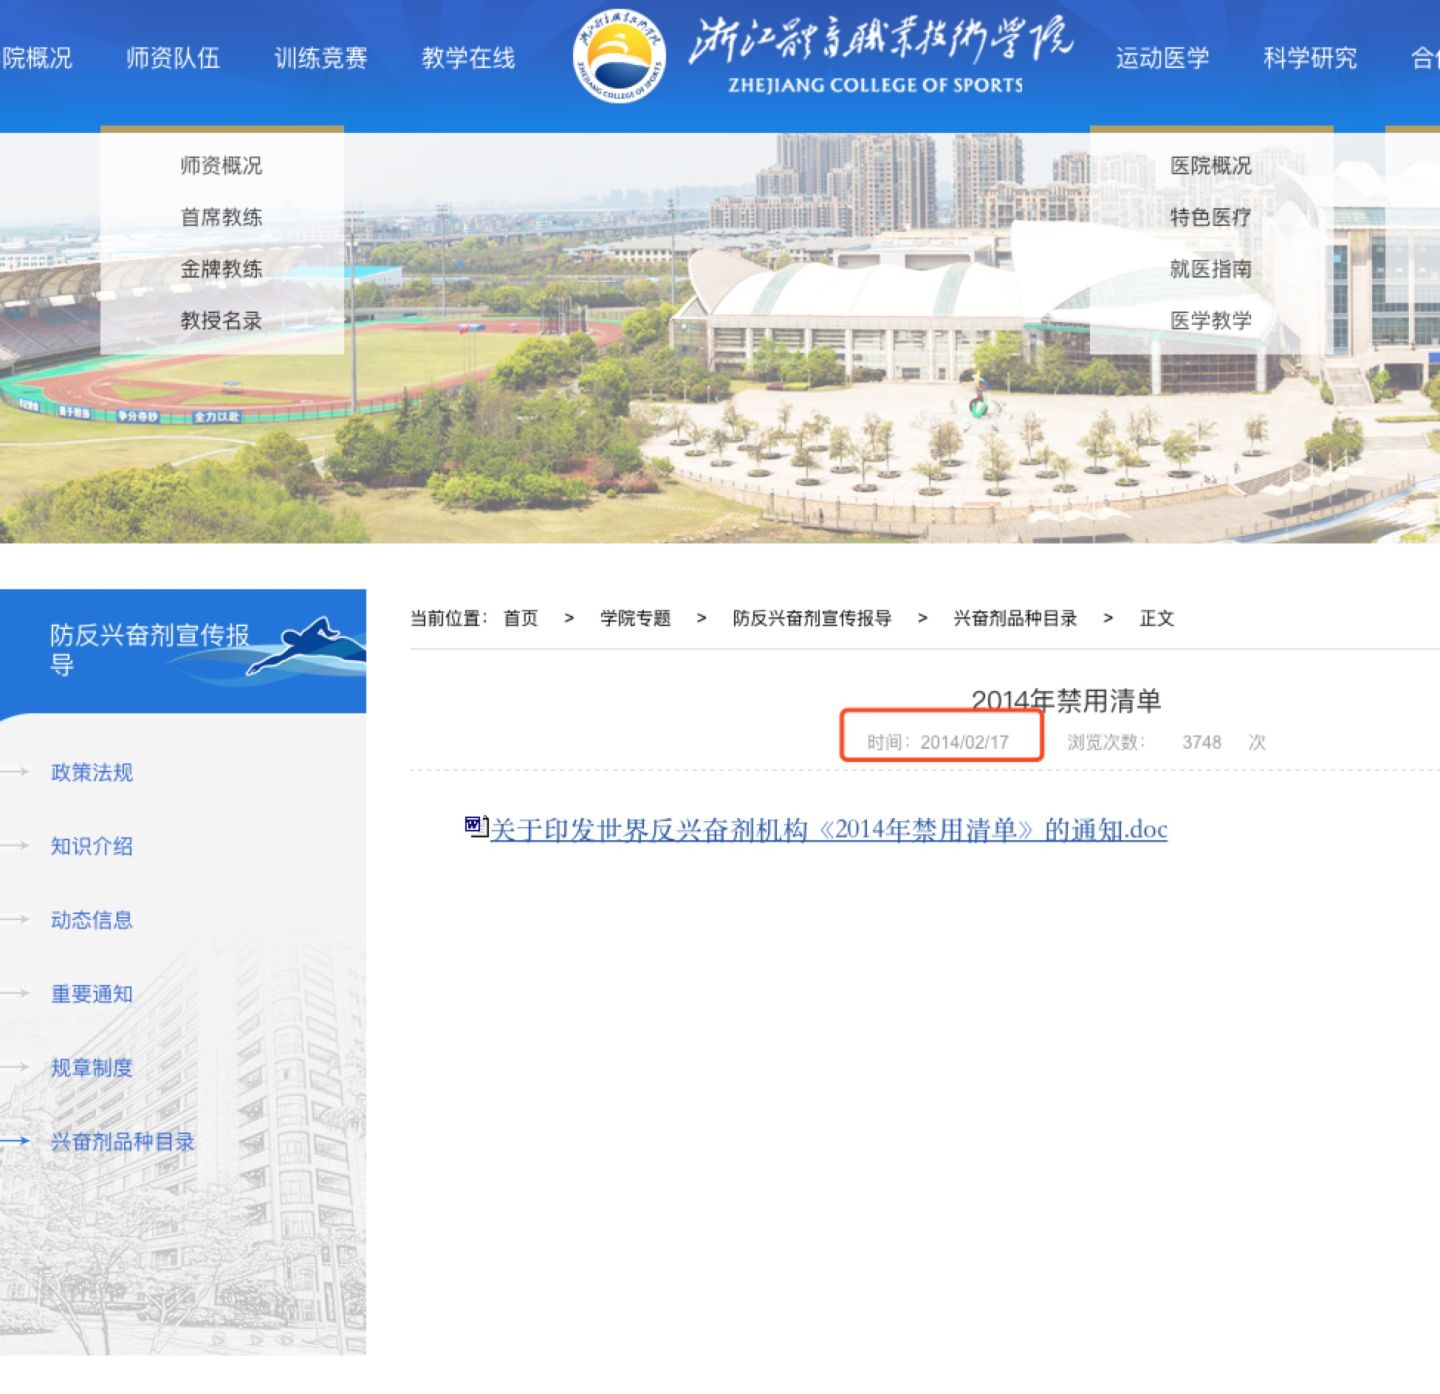Open the 科学研究 menu
The height and width of the screenshot is (1394, 1440).
point(1310,58)
